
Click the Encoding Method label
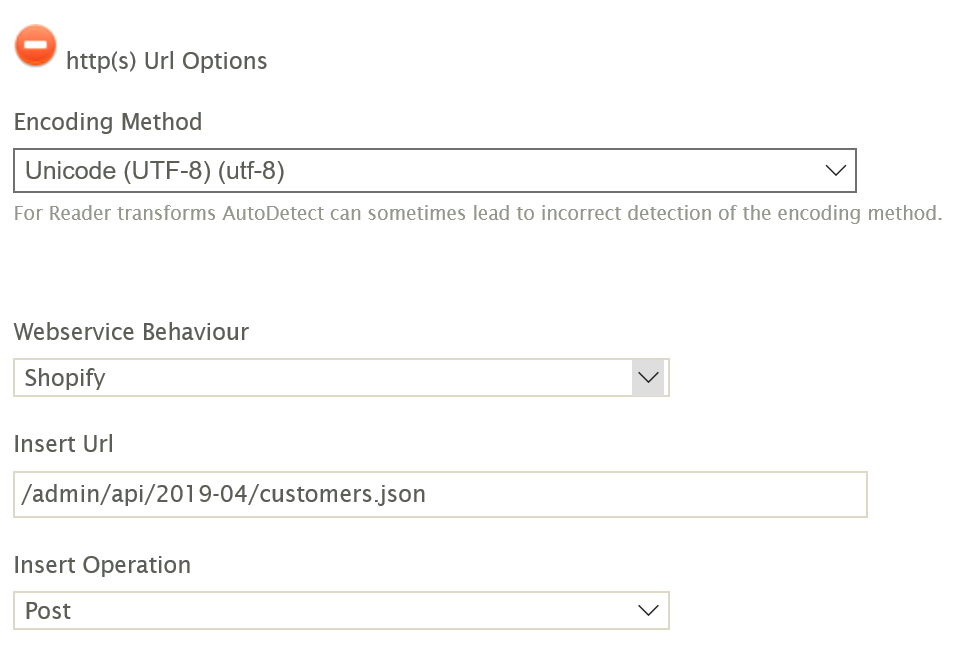tap(108, 122)
